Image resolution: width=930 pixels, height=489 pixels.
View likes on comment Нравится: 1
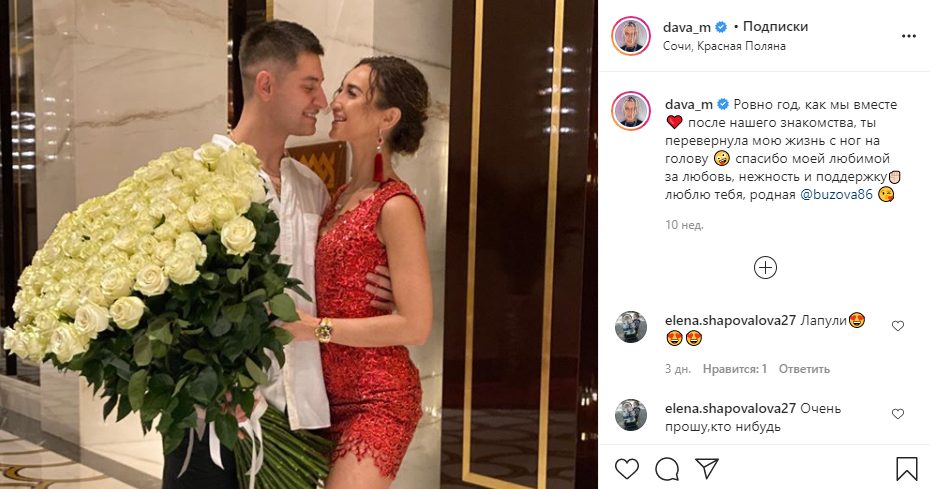click(x=735, y=369)
